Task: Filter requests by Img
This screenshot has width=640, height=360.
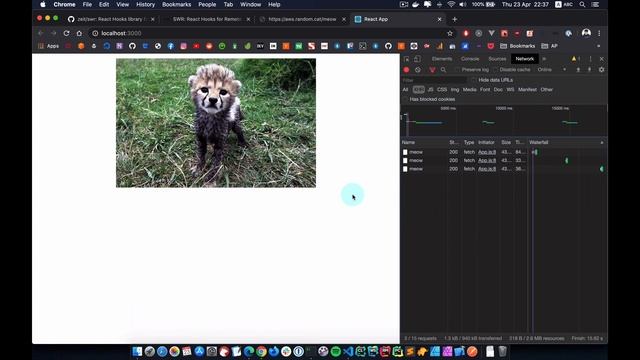Action: (x=455, y=89)
